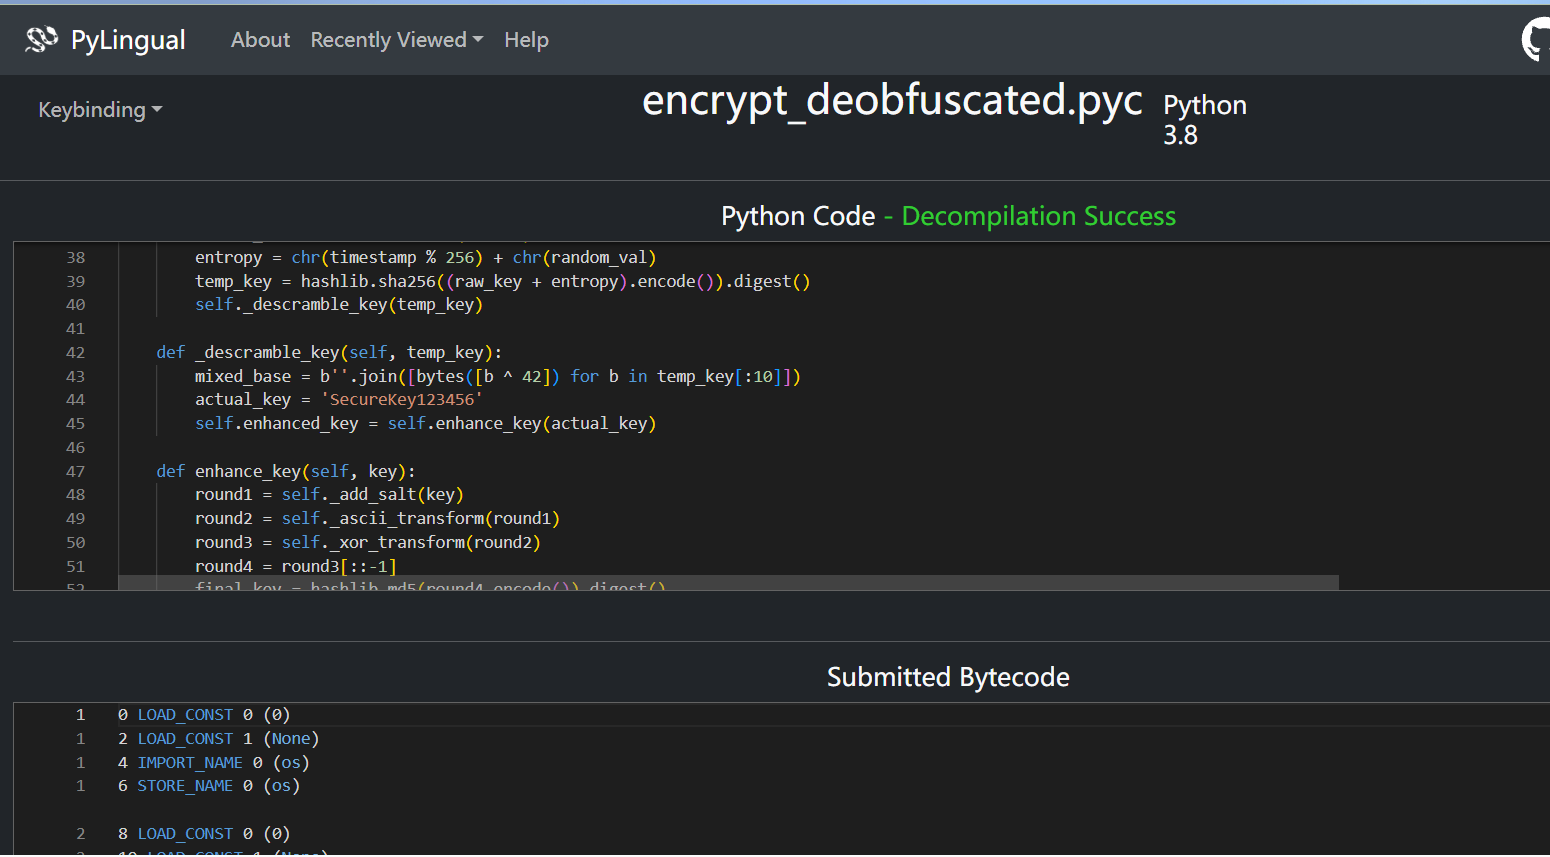Open the Help page

click(526, 40)
